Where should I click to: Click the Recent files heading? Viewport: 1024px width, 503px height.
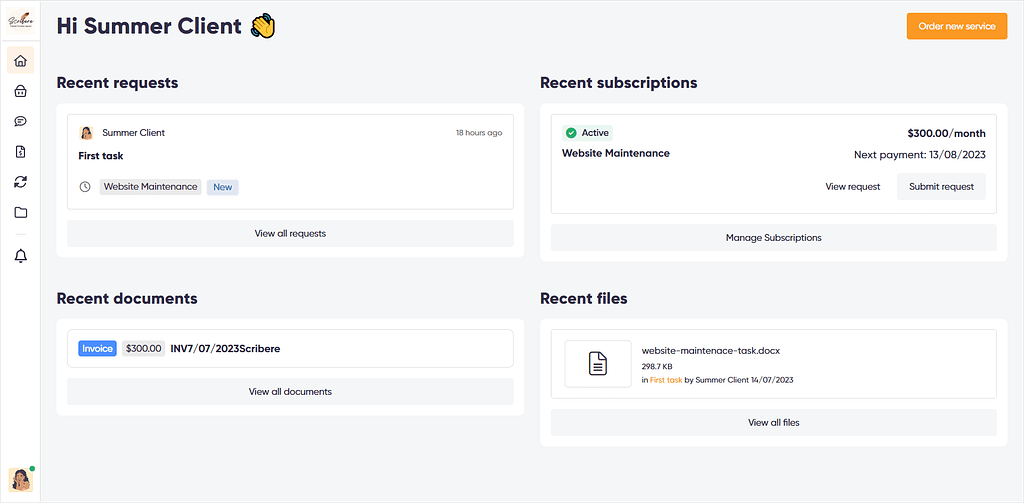[x=584, y=299]
